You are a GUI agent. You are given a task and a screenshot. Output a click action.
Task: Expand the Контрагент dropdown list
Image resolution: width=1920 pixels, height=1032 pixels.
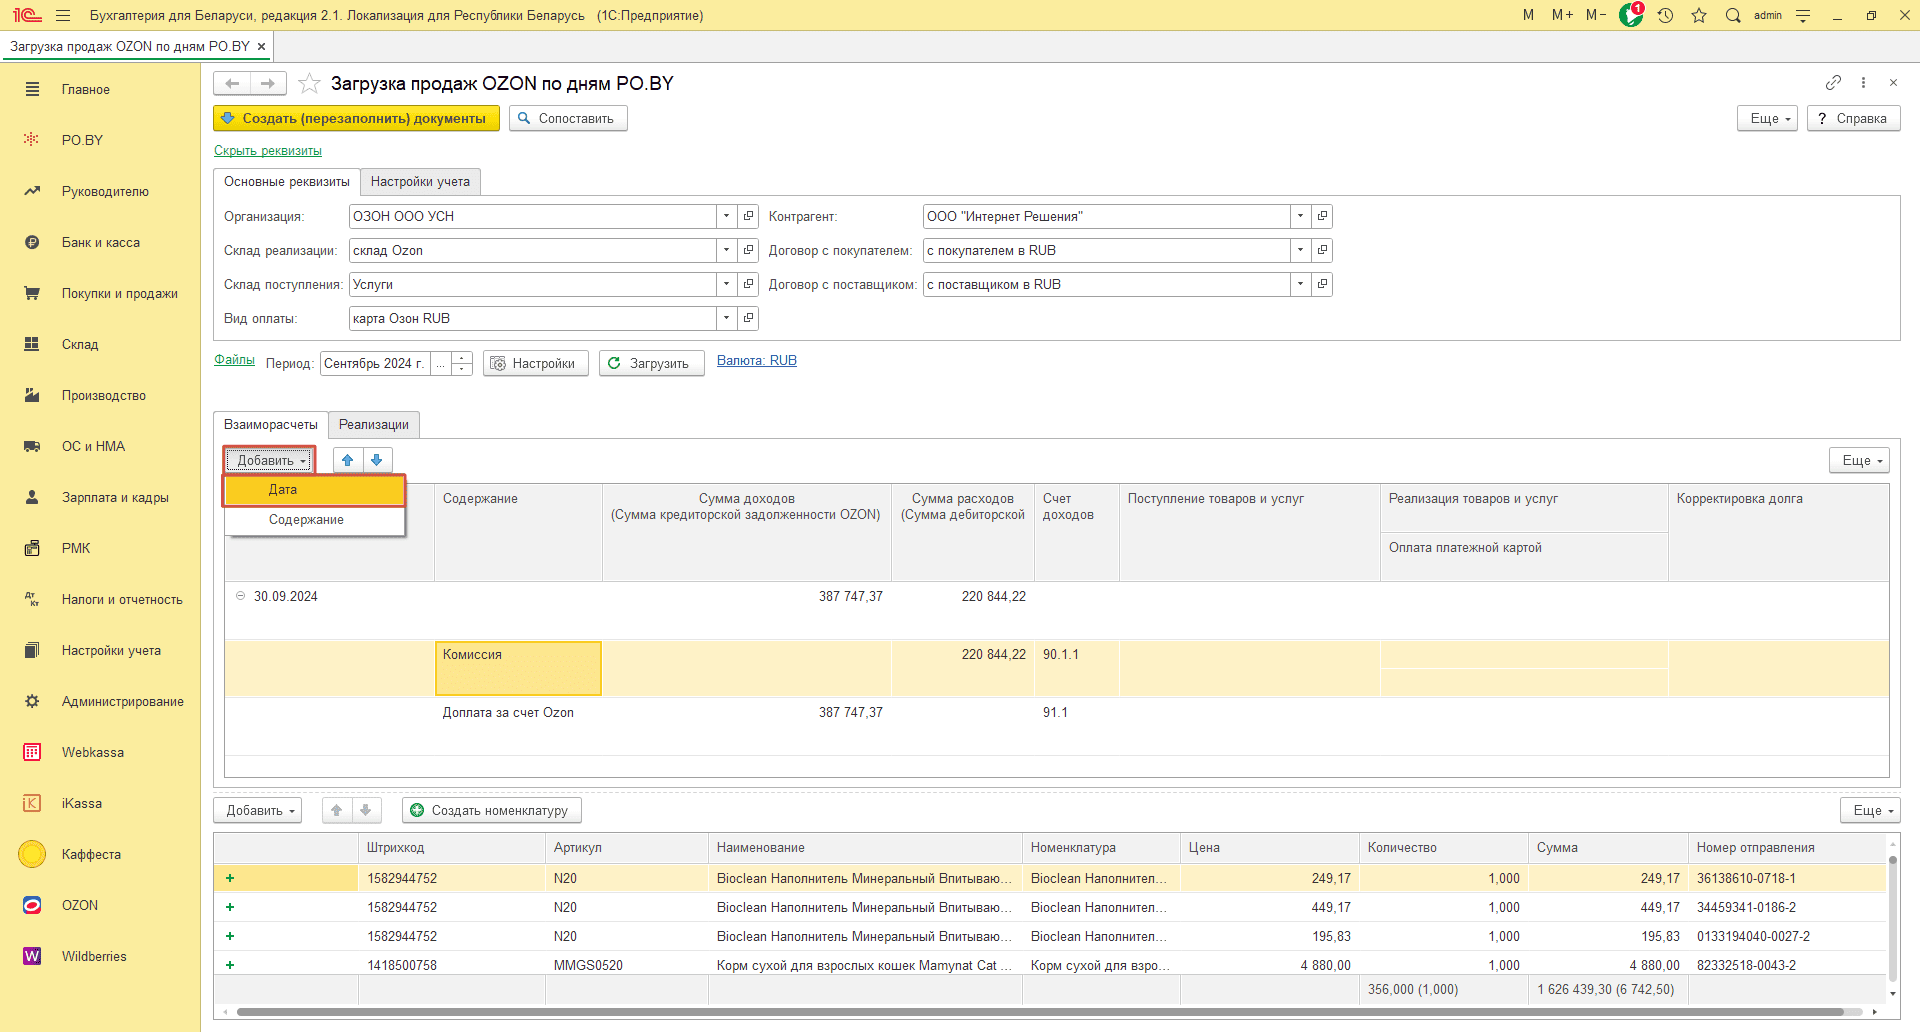pos(1301,216)
